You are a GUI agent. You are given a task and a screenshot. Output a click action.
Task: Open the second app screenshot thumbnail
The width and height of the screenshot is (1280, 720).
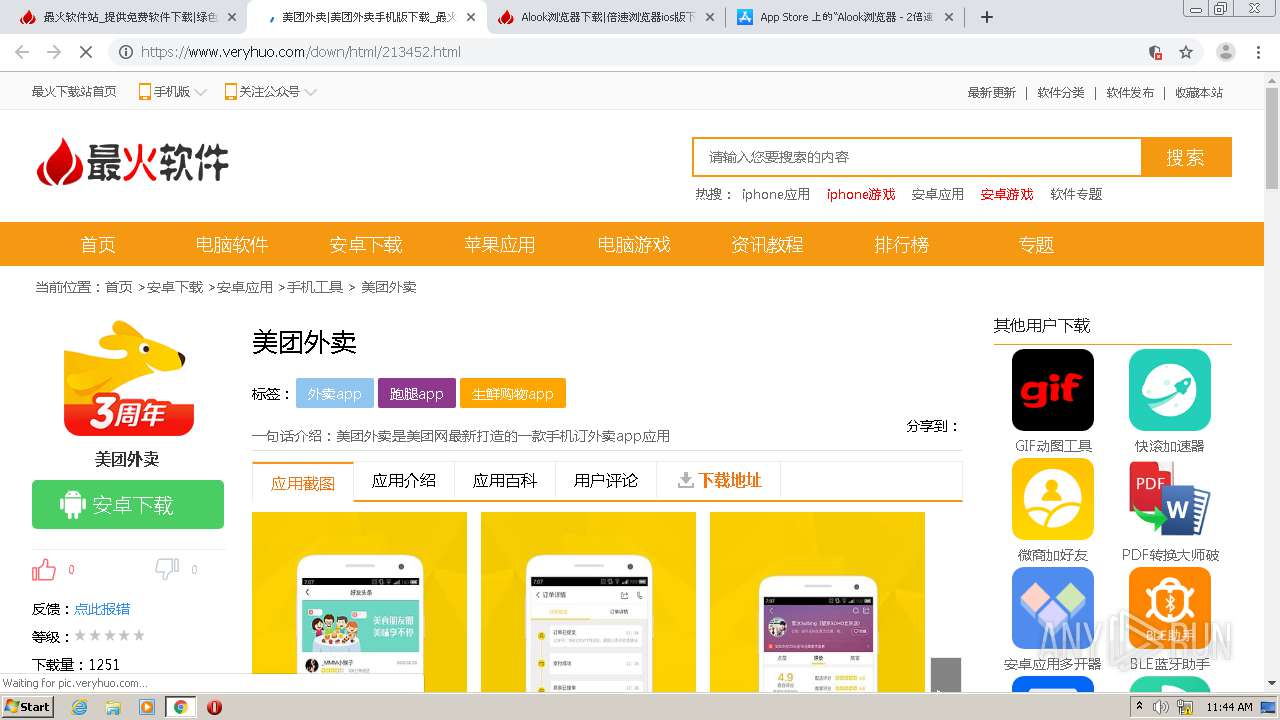point(588,602)
